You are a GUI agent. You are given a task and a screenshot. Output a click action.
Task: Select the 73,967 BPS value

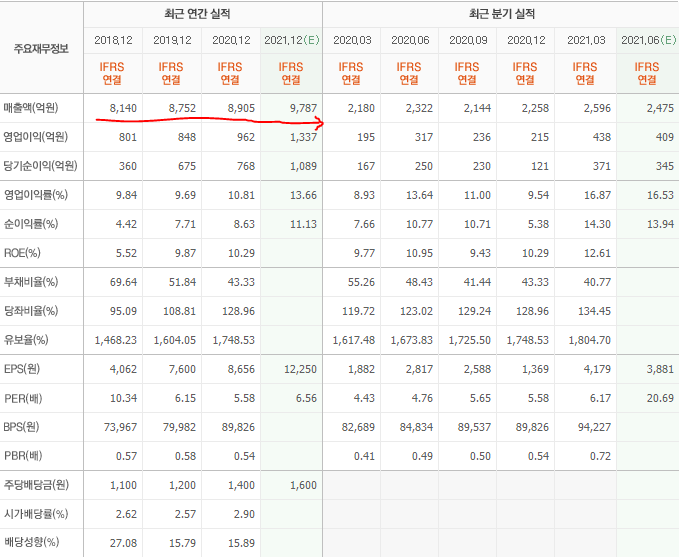(121, 427)
